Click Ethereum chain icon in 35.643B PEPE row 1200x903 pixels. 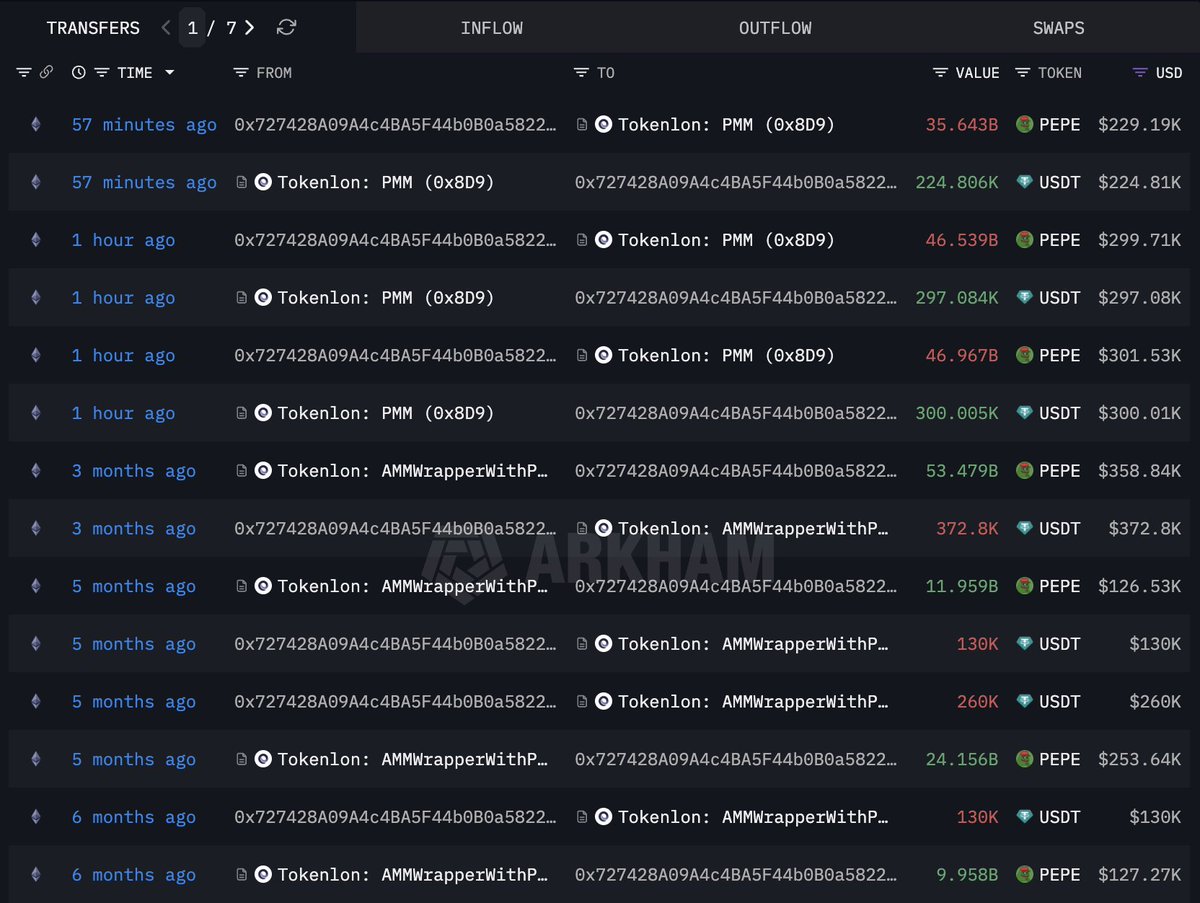(x=36, y=125)
